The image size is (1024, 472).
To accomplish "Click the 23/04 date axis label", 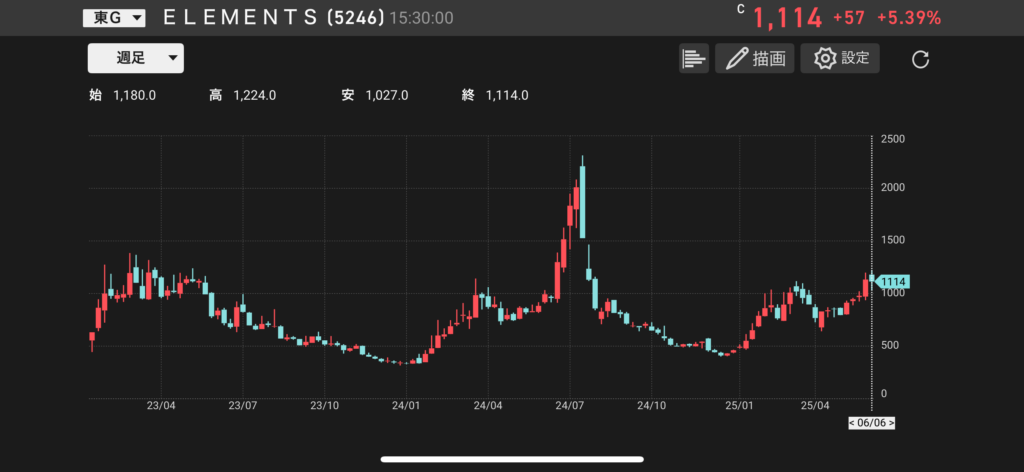I will (161, 405).
